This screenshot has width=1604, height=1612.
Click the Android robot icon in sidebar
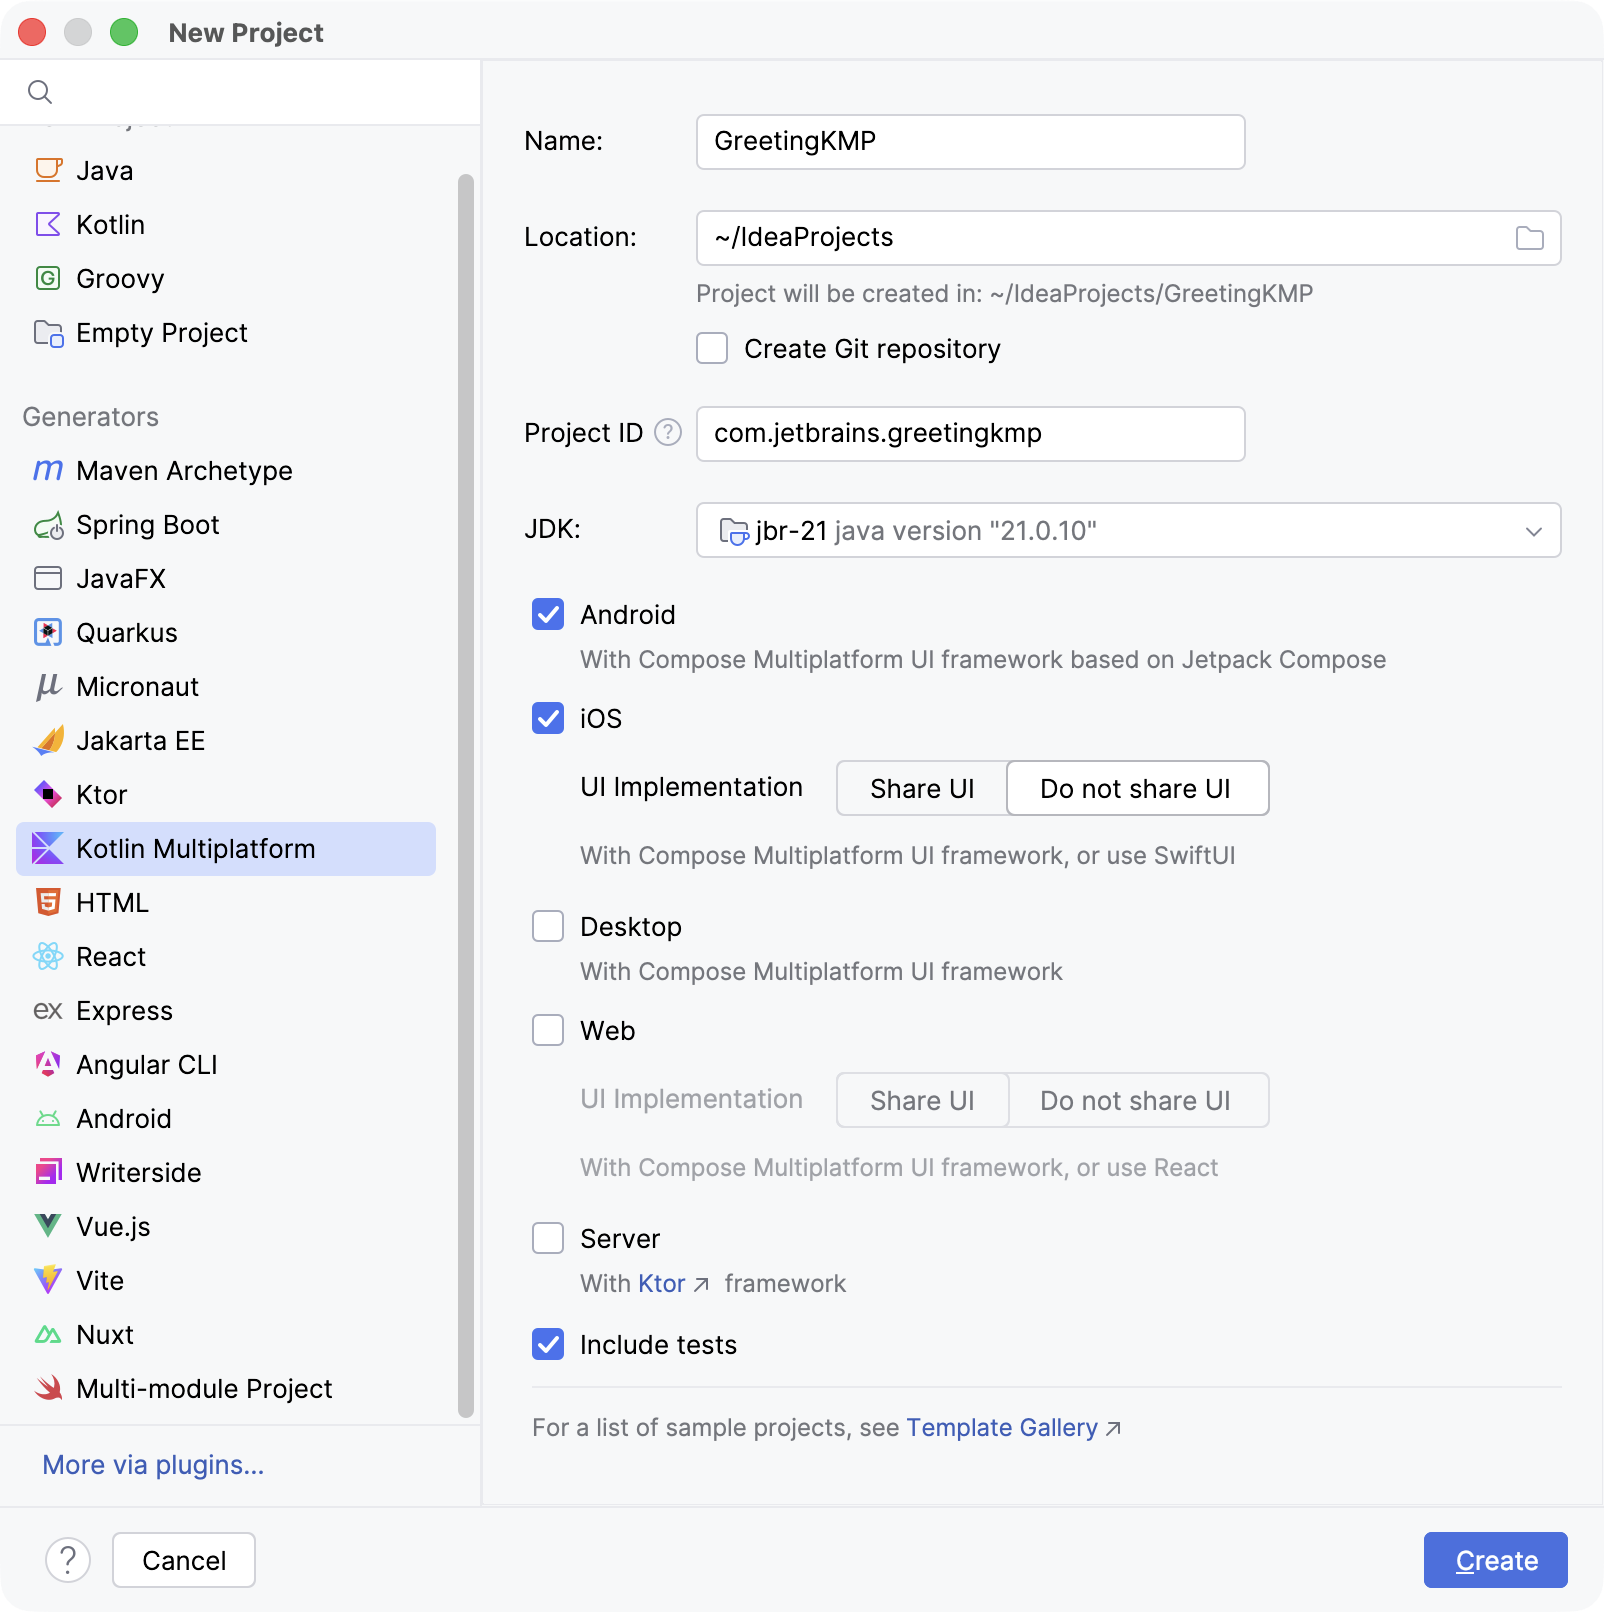pos(48,1118)
